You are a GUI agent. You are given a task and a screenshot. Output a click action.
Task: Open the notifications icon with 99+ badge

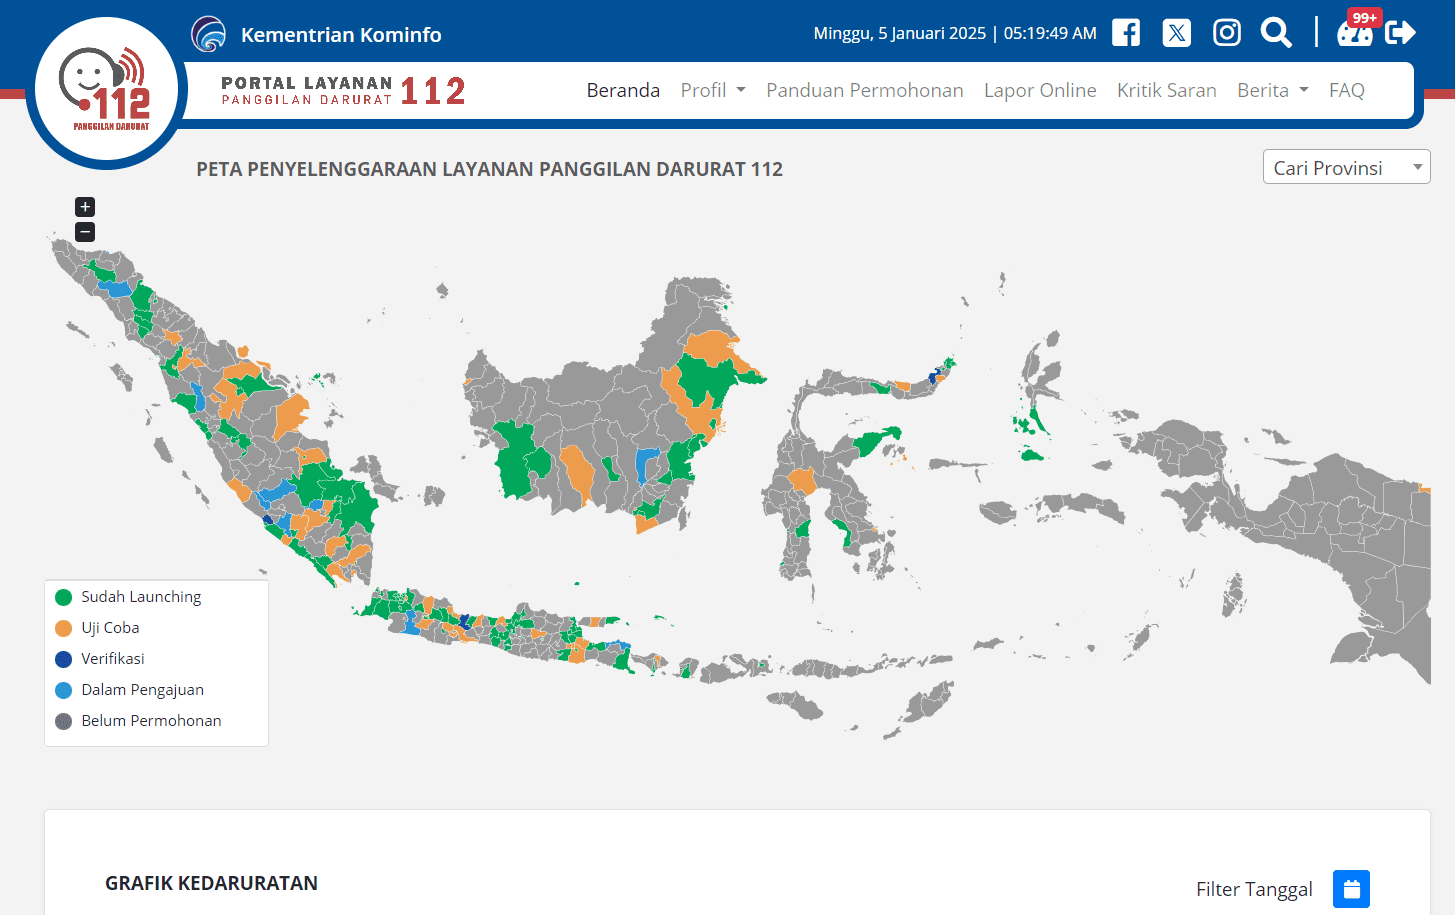tap(1355, 32)
